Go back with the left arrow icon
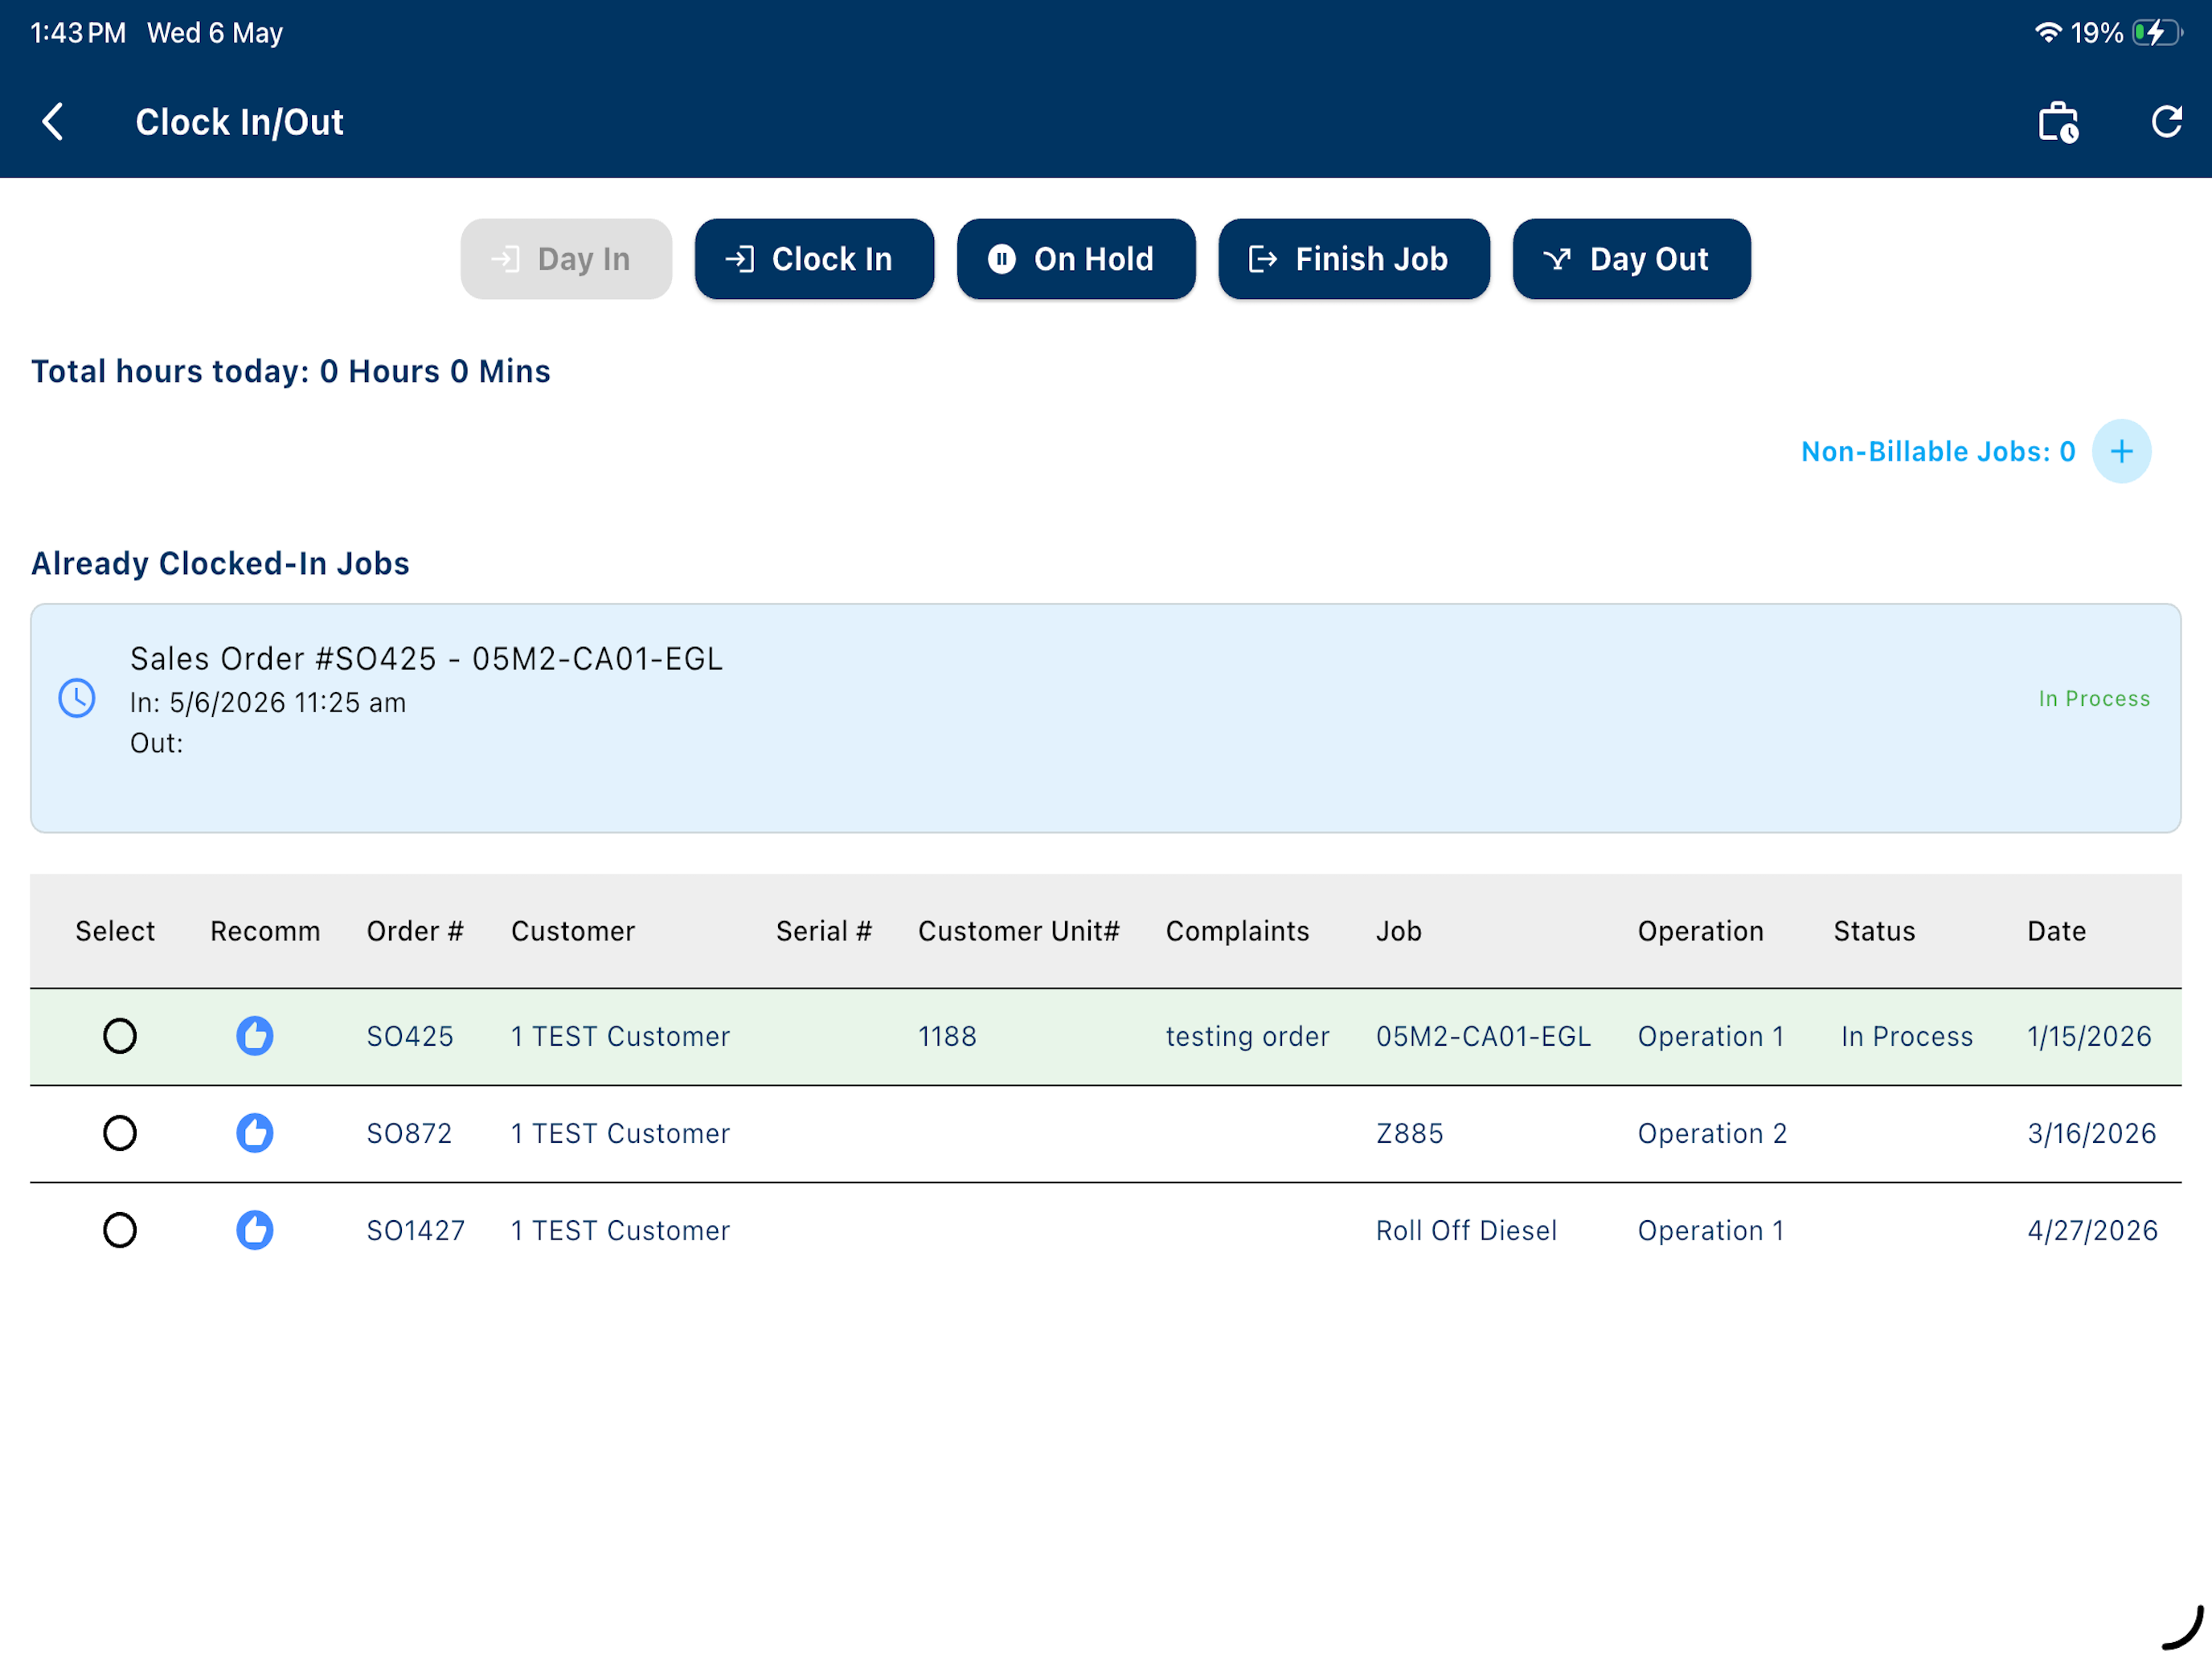This screenshot has height=1659, width=2212. coord(53,122)
